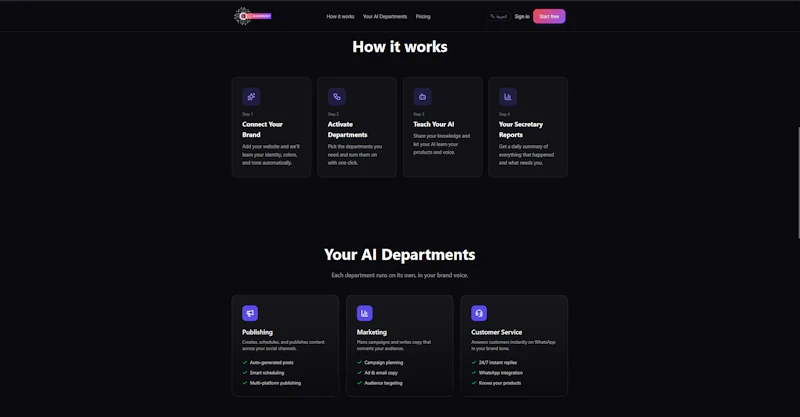Select the Step 4 label
800x417 pixels.
point(504,114)
